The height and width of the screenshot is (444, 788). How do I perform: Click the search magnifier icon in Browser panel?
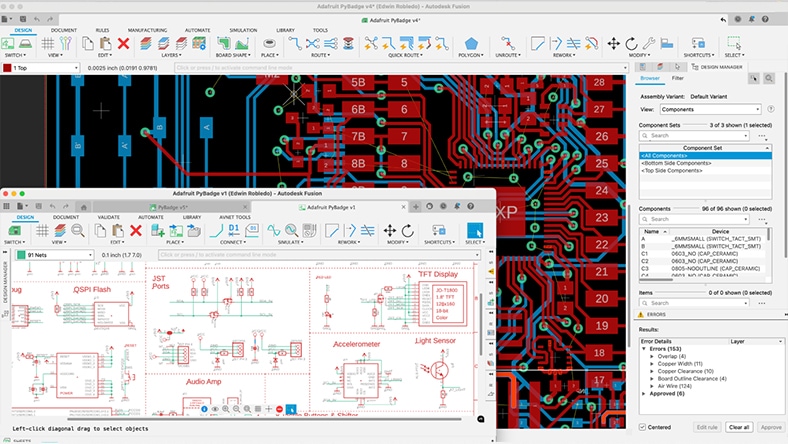[x=768, y=78]
